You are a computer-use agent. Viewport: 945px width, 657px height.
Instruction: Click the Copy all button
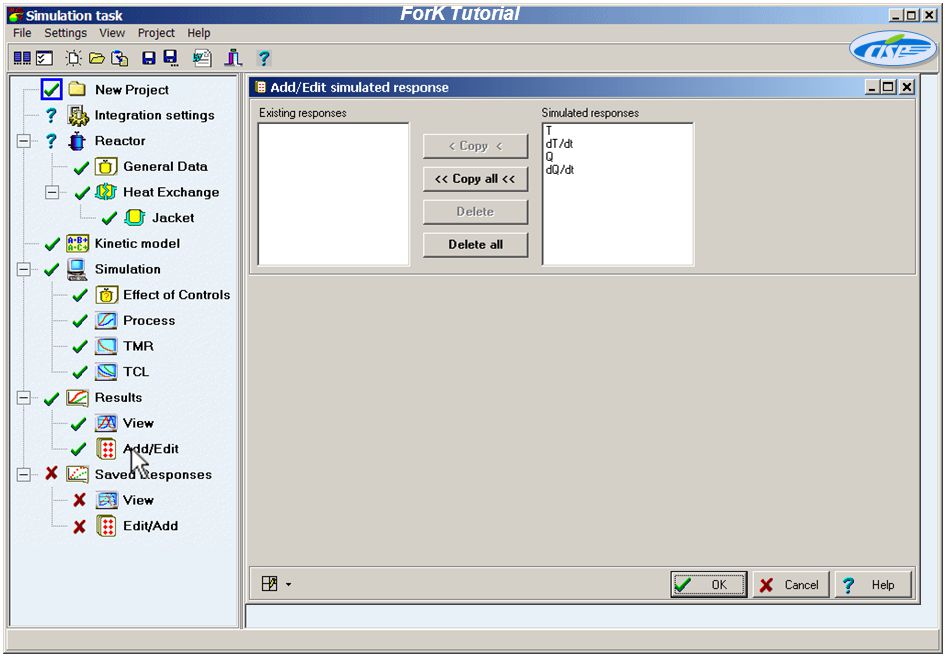(x=476, y=179)
